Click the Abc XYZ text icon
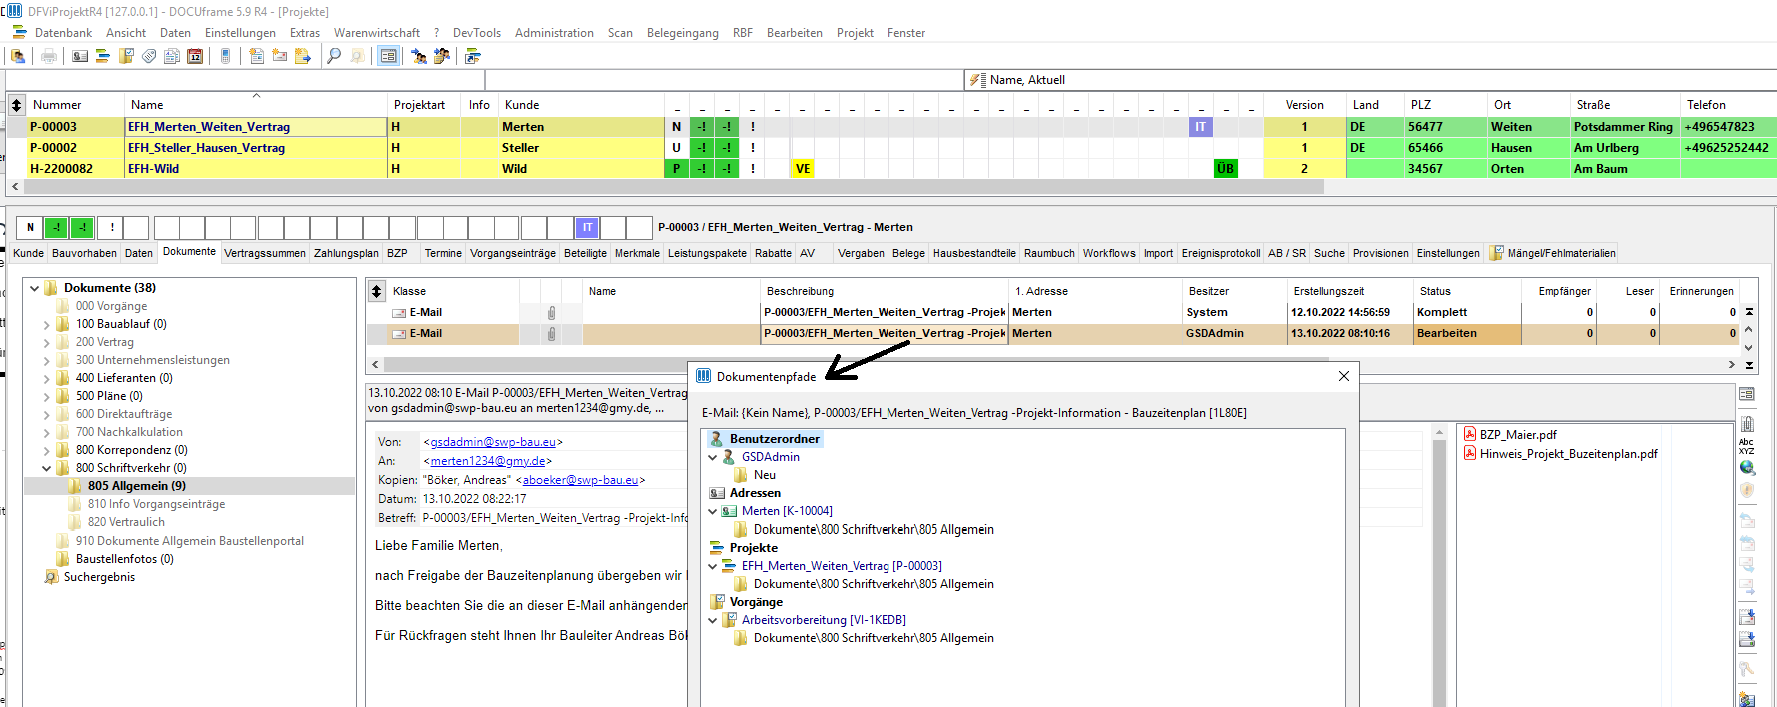Viewport: 1777px width, 707px height. (1747, 446)
